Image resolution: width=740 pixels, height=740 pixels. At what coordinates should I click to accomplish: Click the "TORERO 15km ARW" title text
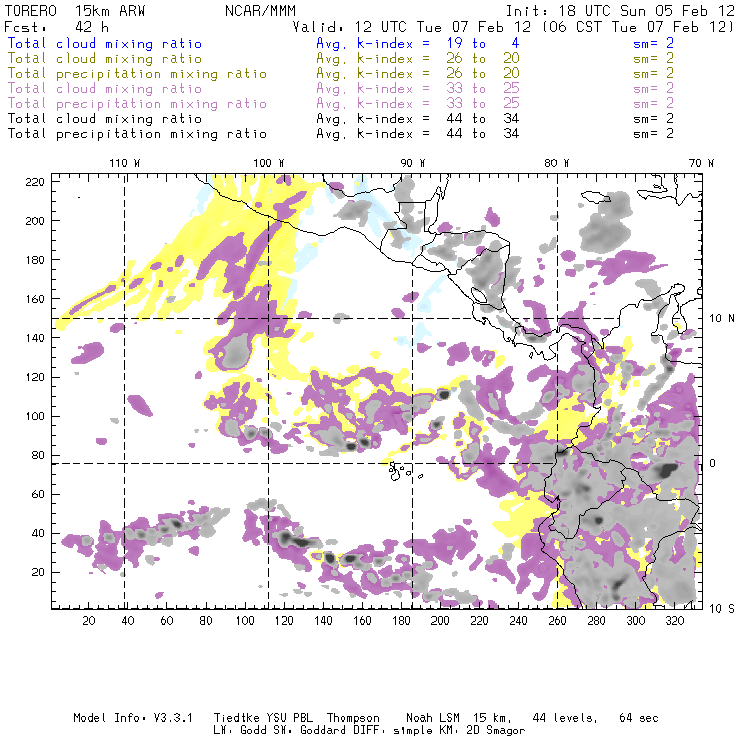[75, 11]
